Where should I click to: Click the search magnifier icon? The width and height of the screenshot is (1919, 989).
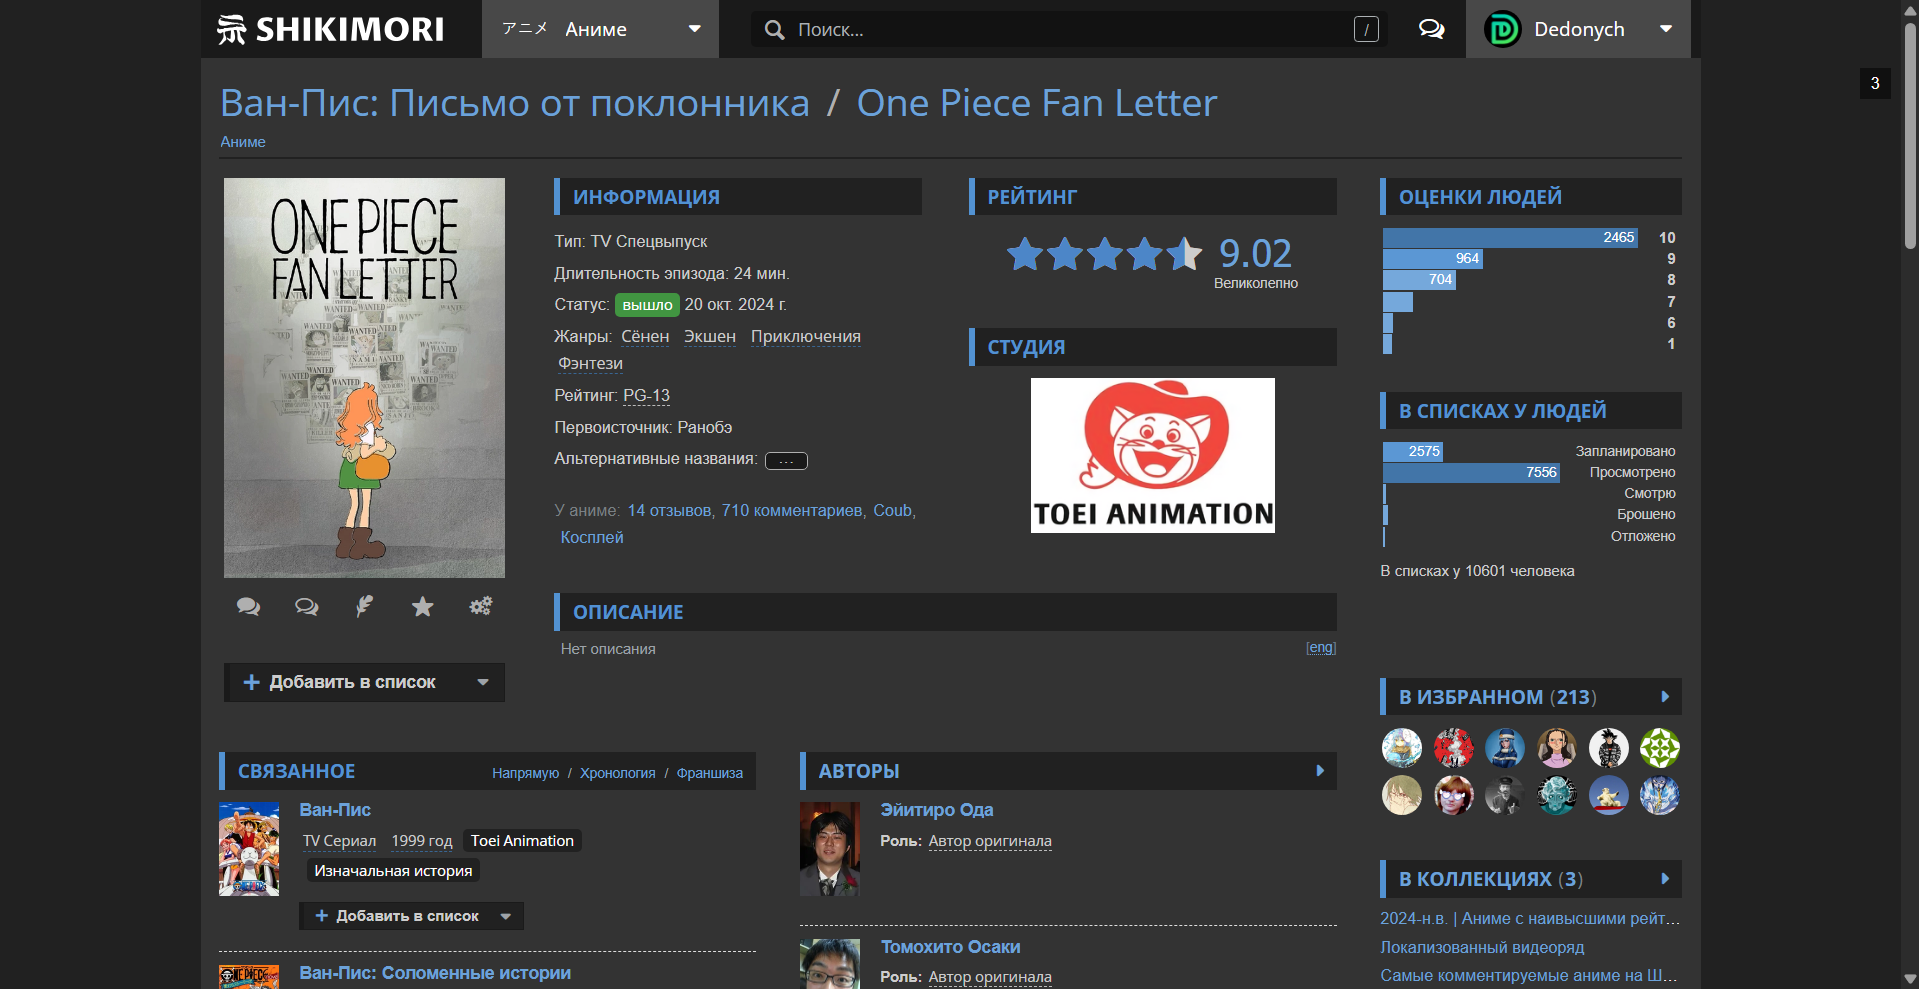coord(774,30)
